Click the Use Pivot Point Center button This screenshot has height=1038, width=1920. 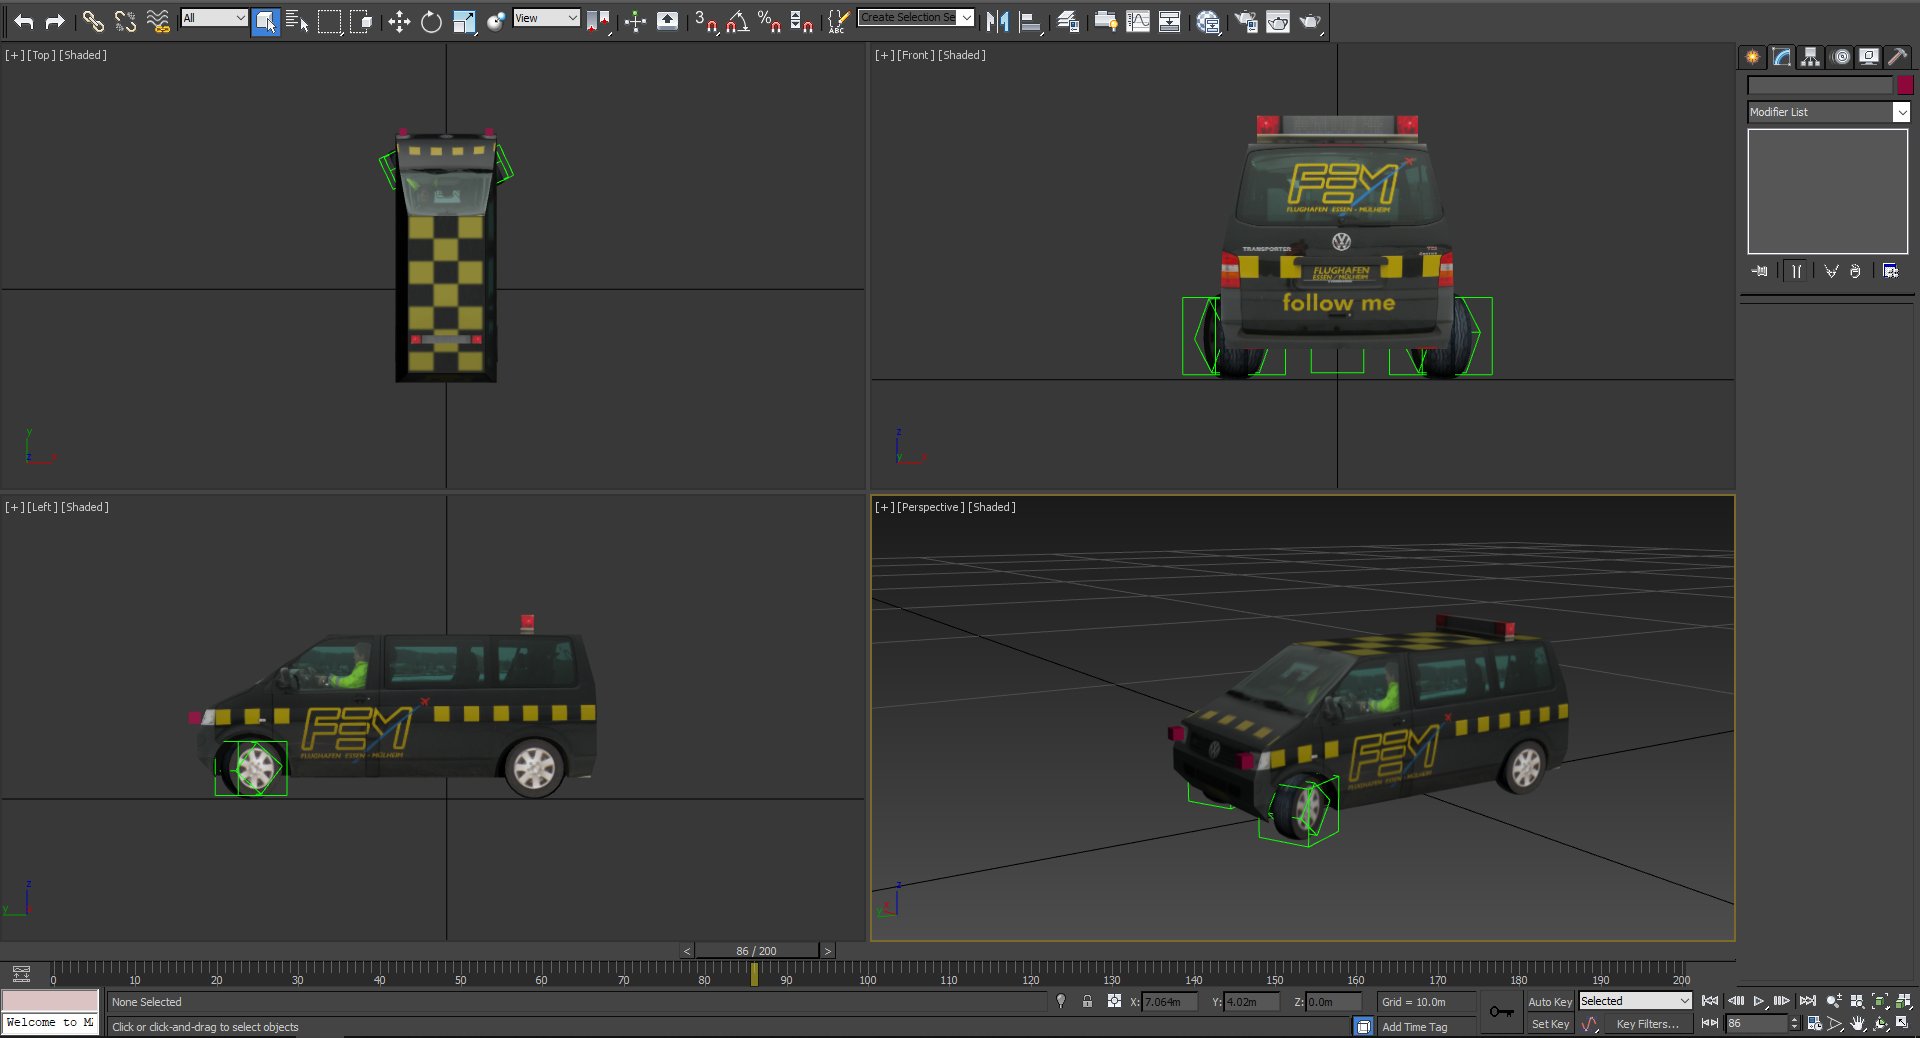pos(598,21)
